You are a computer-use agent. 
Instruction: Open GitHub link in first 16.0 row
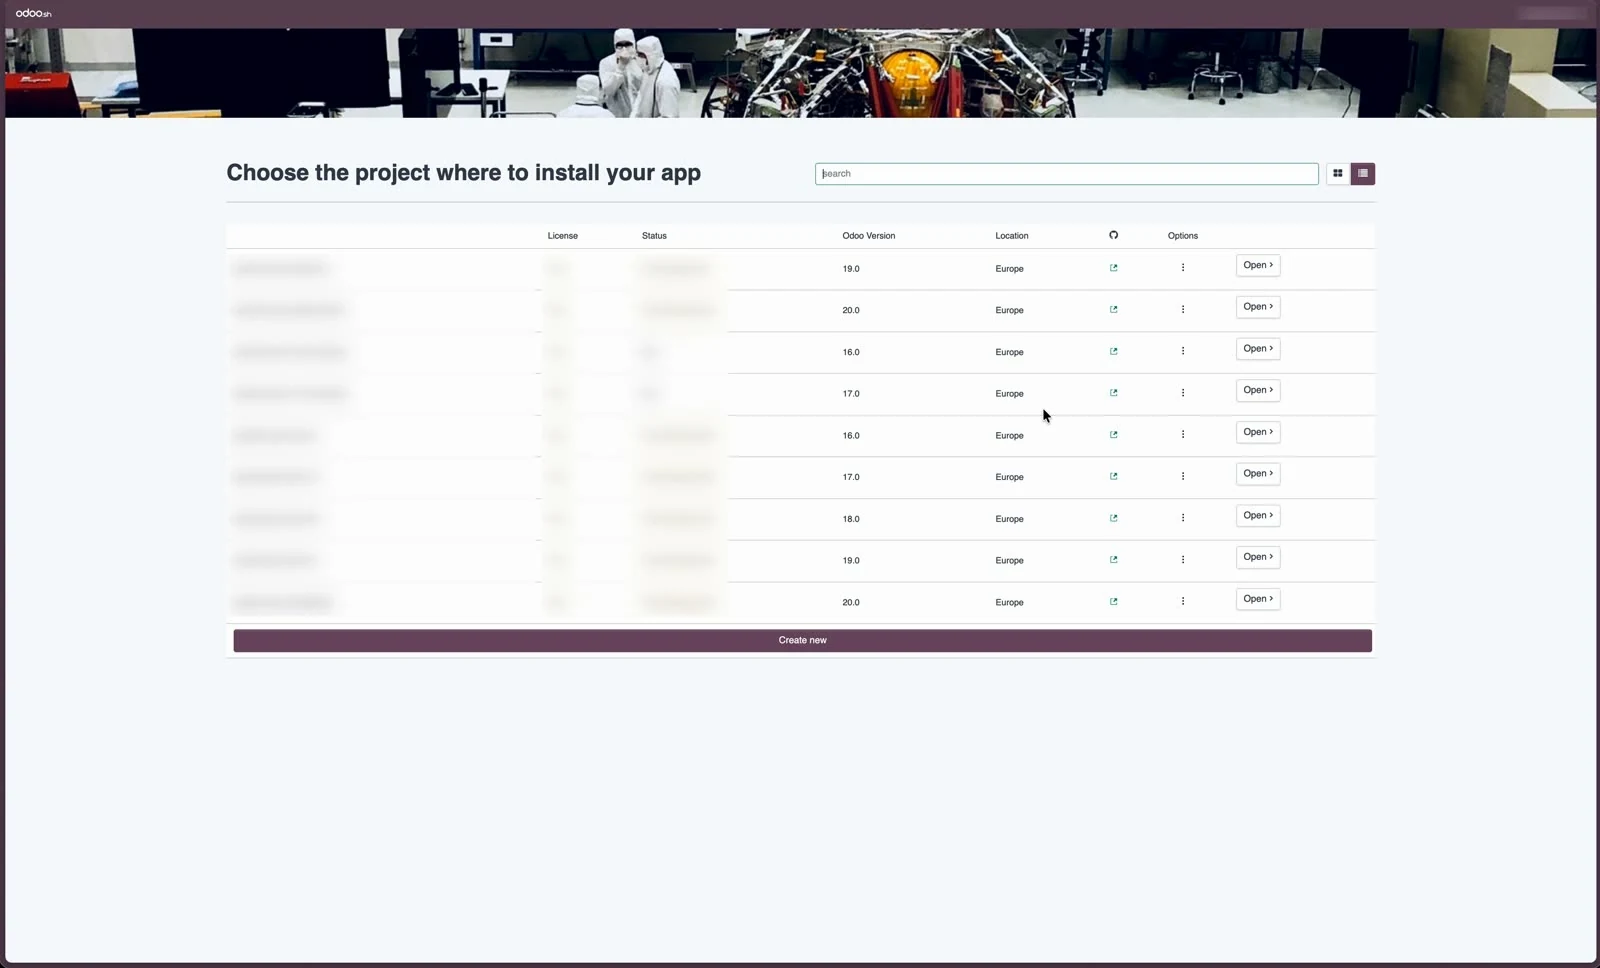[x=1113, y=352]
